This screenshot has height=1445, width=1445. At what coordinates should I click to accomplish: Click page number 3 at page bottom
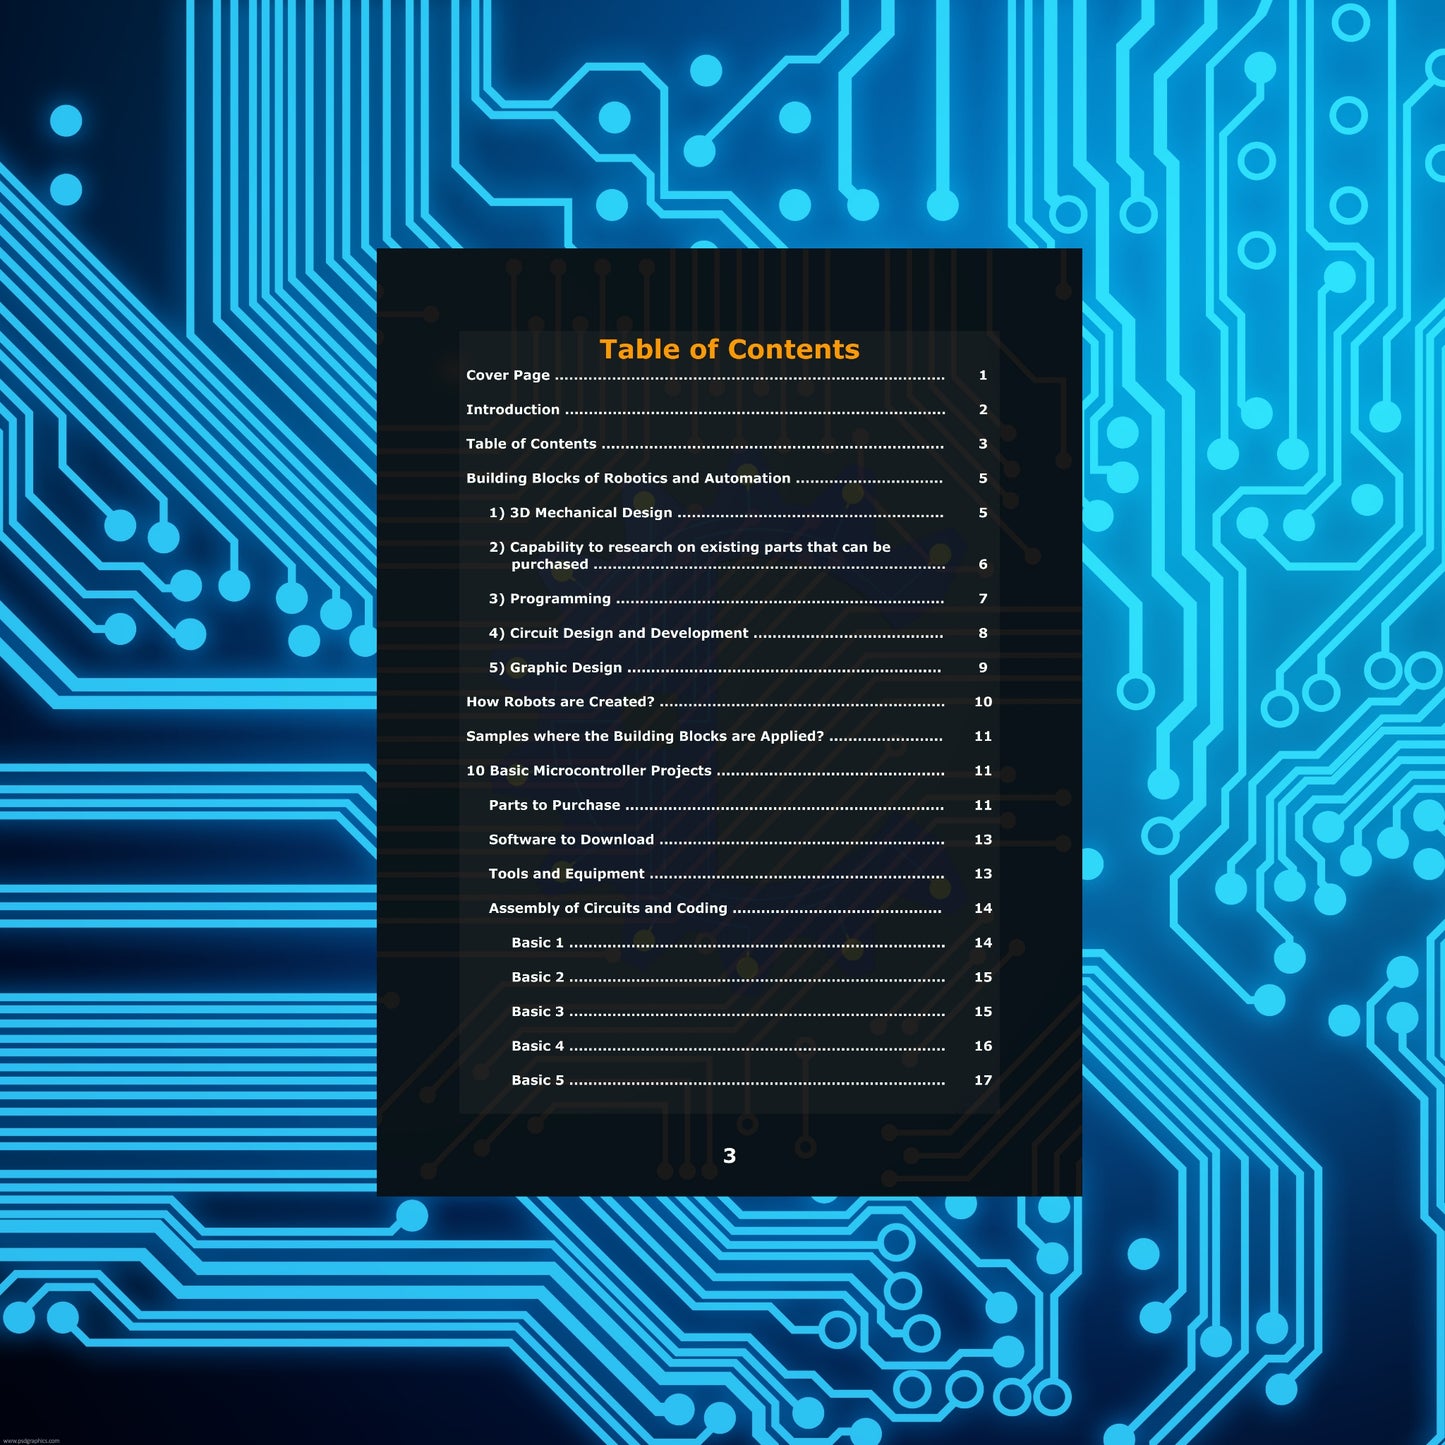click(729, 1156)
